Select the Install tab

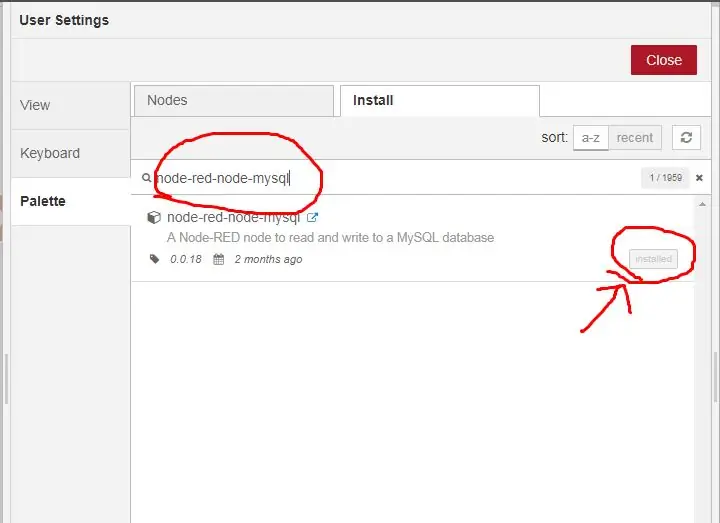440,101
